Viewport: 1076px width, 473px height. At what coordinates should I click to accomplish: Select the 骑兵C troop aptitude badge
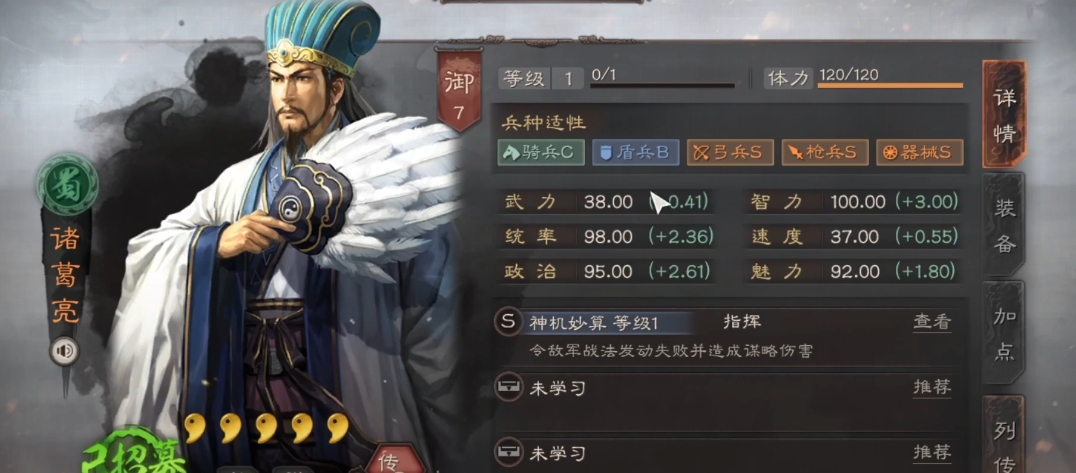pos(539,152)
